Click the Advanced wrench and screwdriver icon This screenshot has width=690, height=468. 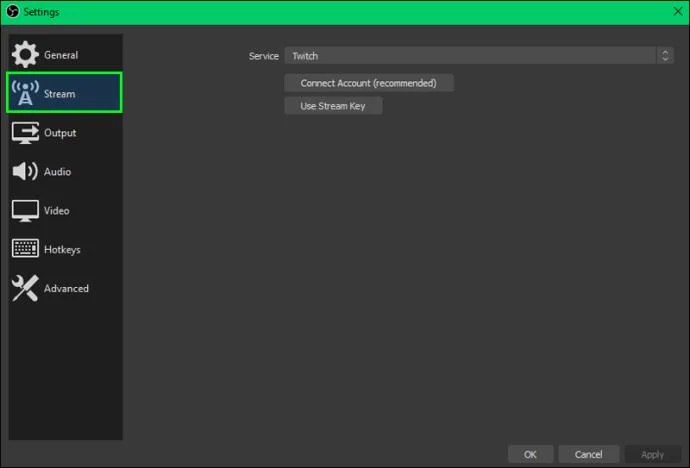point(25,288)
